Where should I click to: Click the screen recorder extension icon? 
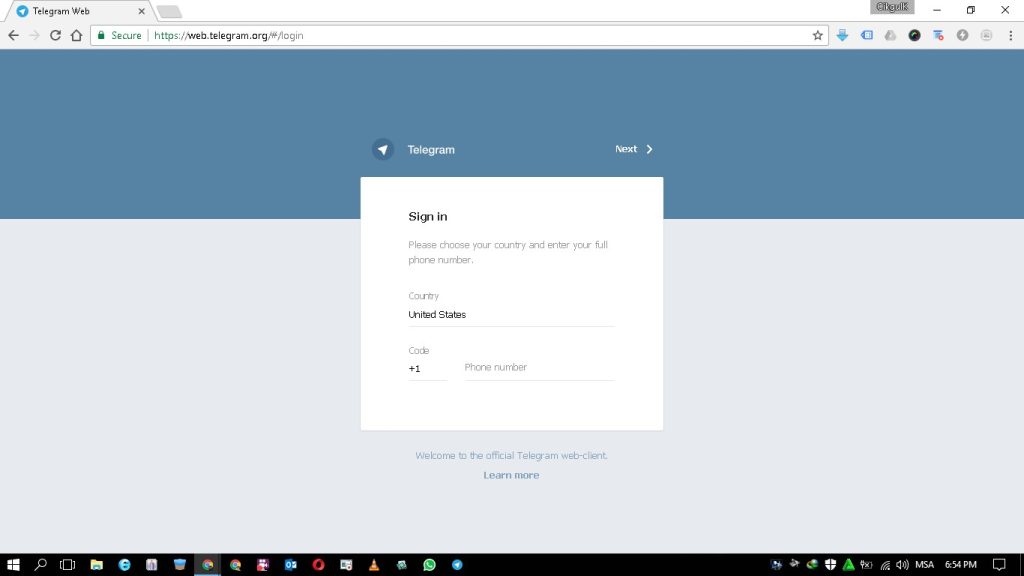click(938, 35)
